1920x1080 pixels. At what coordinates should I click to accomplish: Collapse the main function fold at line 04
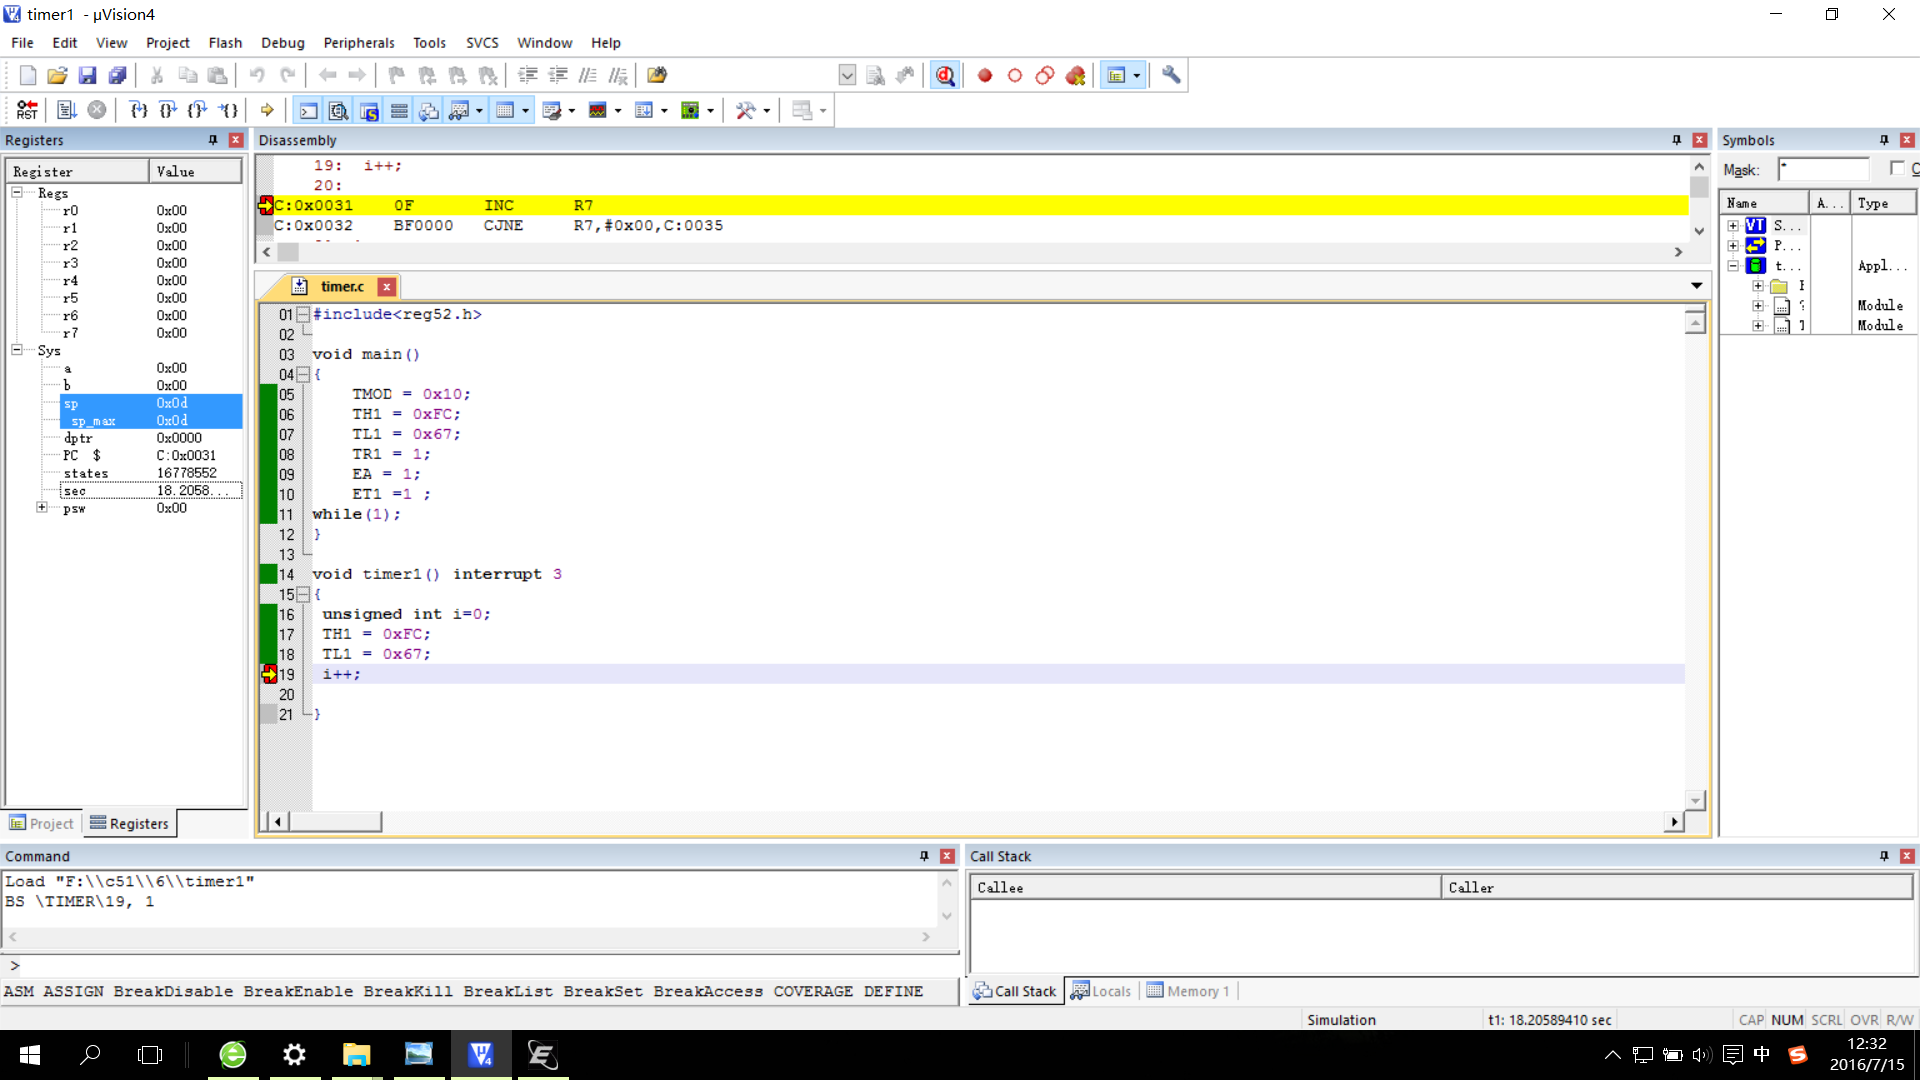(x=303, y=374)
